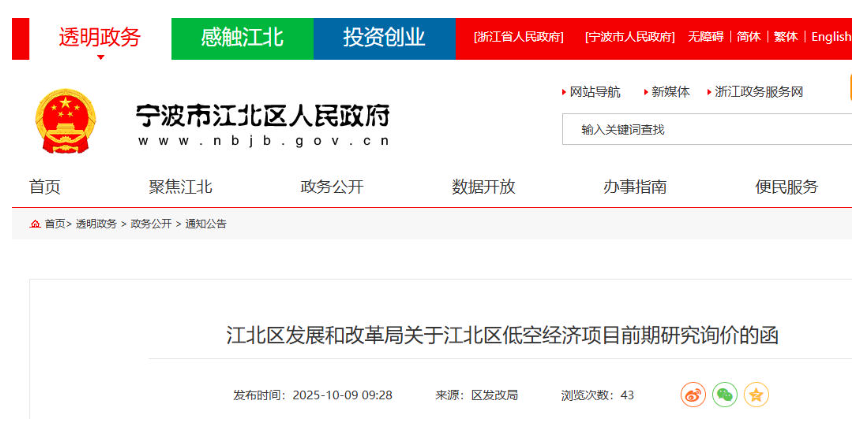Viewport: 863px width, 442px height.
Task: Open 浙江政务服务网 link
Action: click(759, 92)
